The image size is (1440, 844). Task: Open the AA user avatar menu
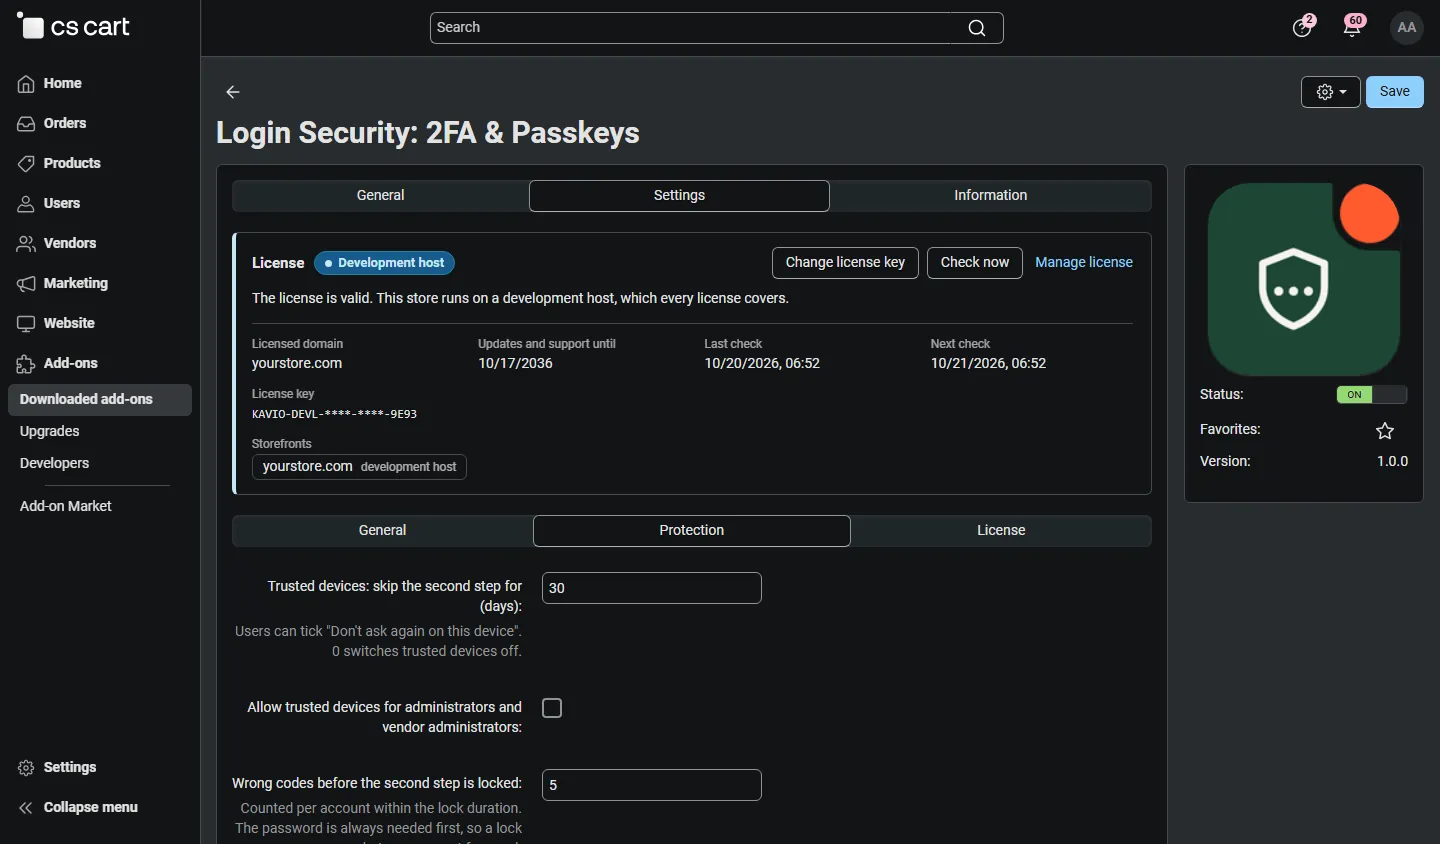(x=1407, y=28)
